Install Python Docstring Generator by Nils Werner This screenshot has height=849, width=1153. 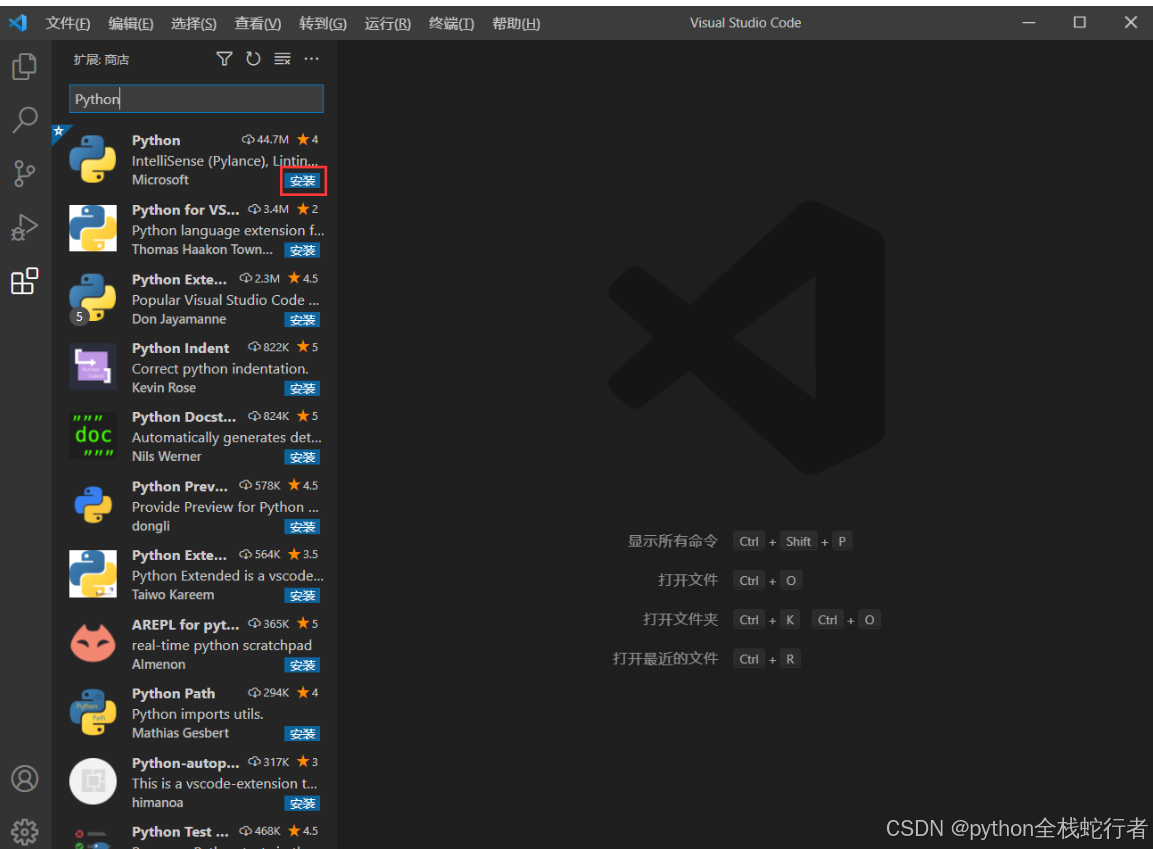(302, 457)
